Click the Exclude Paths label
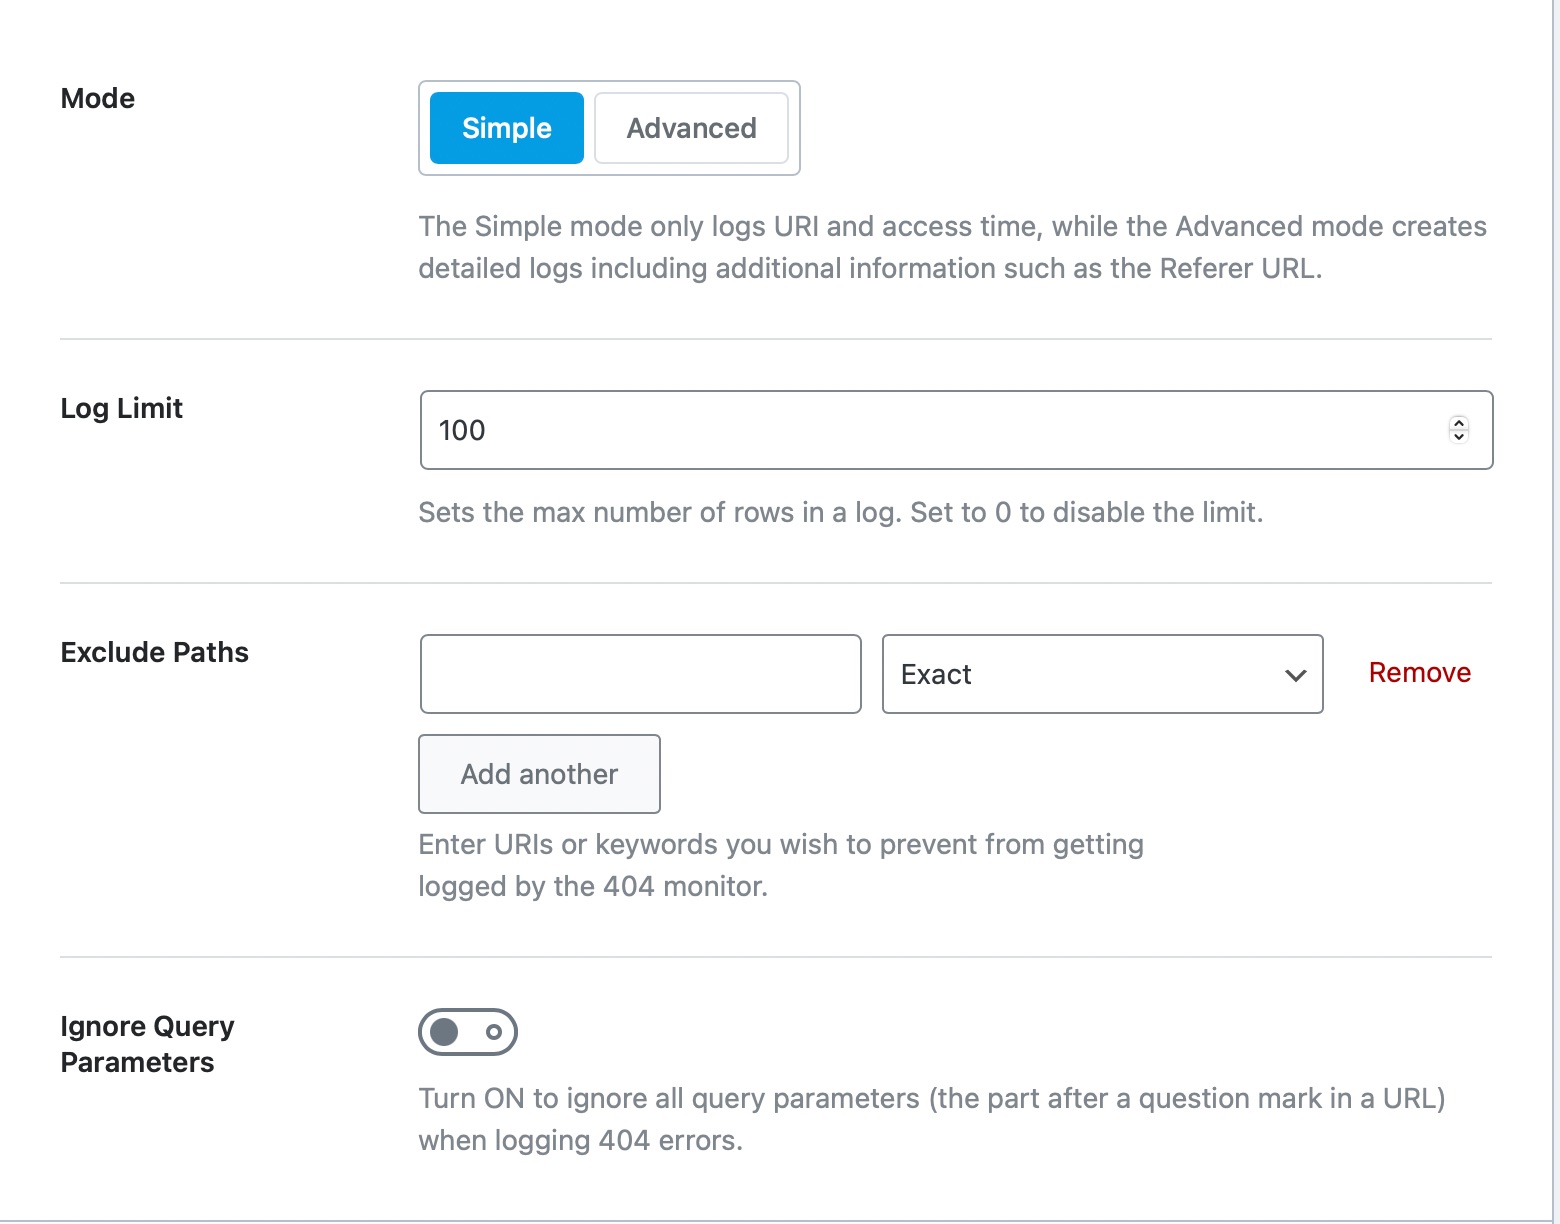Screen dimensions: 1560x1224 [x=155, y=652]
